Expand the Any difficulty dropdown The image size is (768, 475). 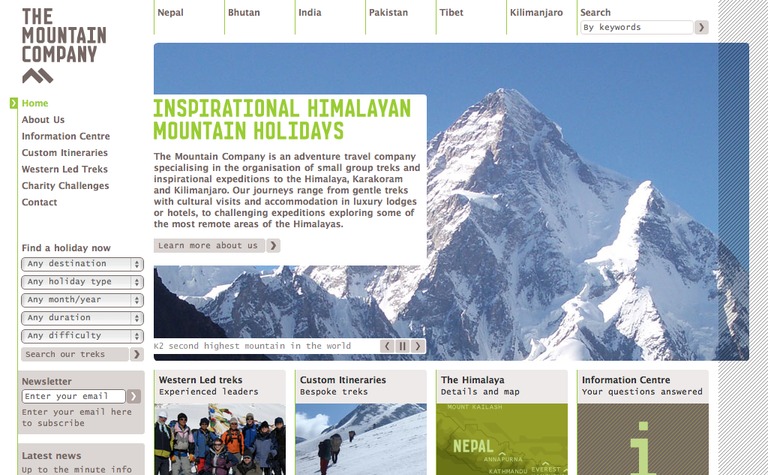(82, 336)
